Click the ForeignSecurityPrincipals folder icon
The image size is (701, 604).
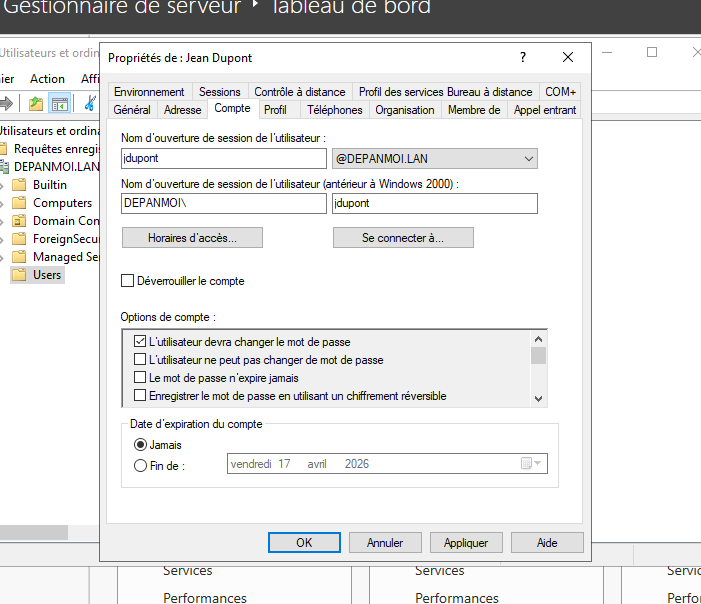tap(19, 239)
